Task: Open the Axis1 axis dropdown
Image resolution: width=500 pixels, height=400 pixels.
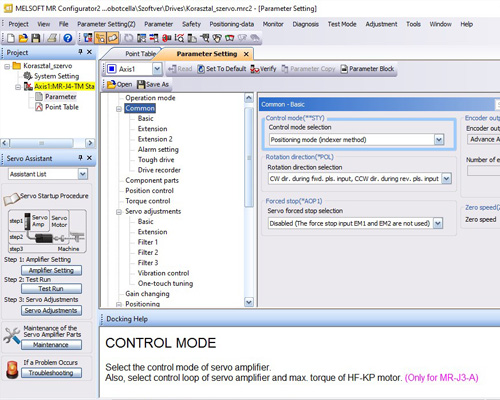Action: (x=157, y=69)
